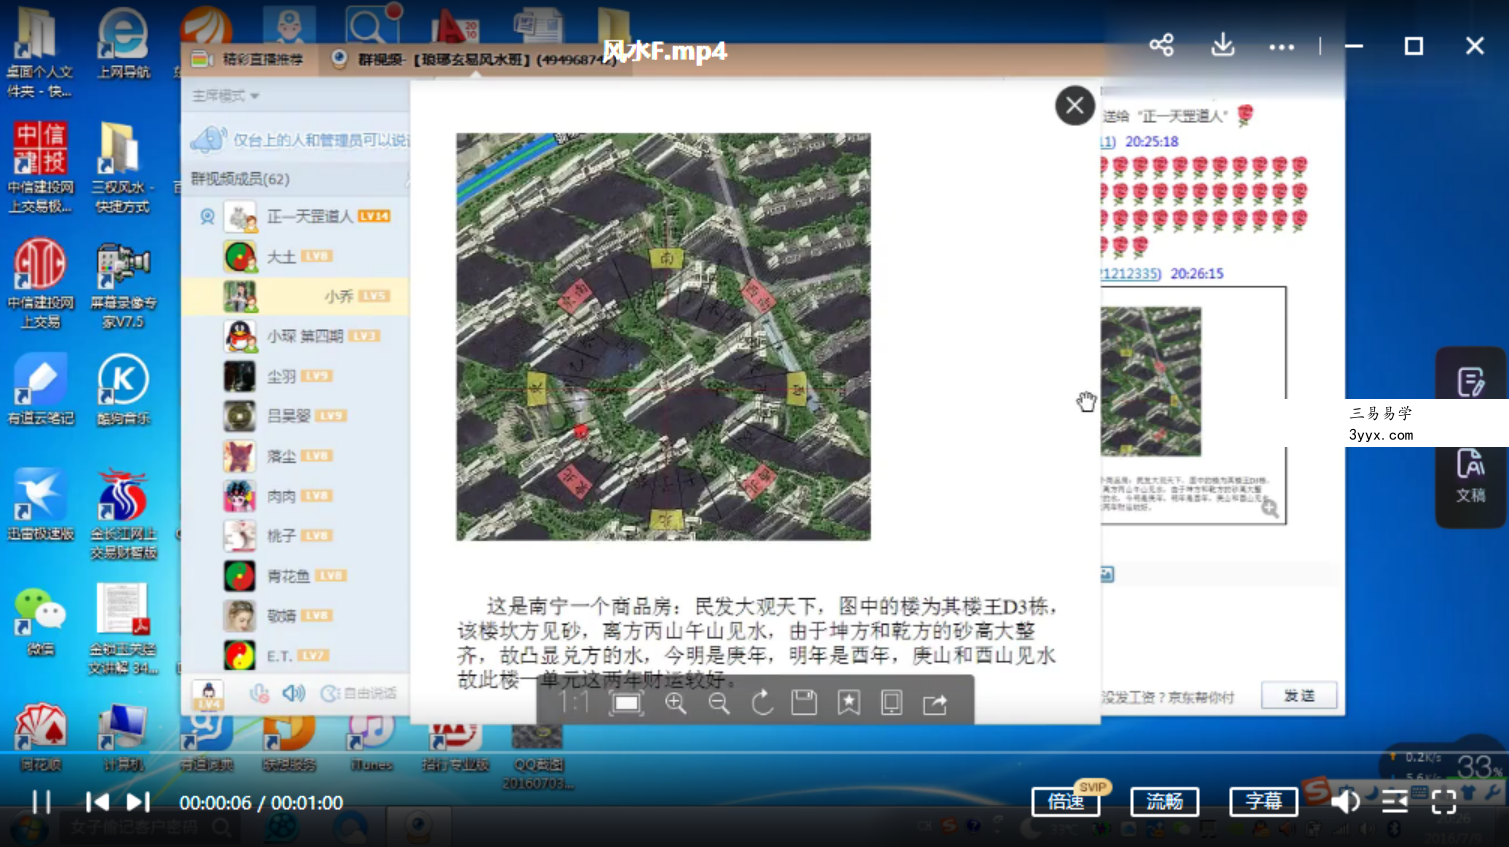Open the three-dot more options menu
Image resolution: width=1509 pixels, height=847 pixels.
pos(1281,47)
